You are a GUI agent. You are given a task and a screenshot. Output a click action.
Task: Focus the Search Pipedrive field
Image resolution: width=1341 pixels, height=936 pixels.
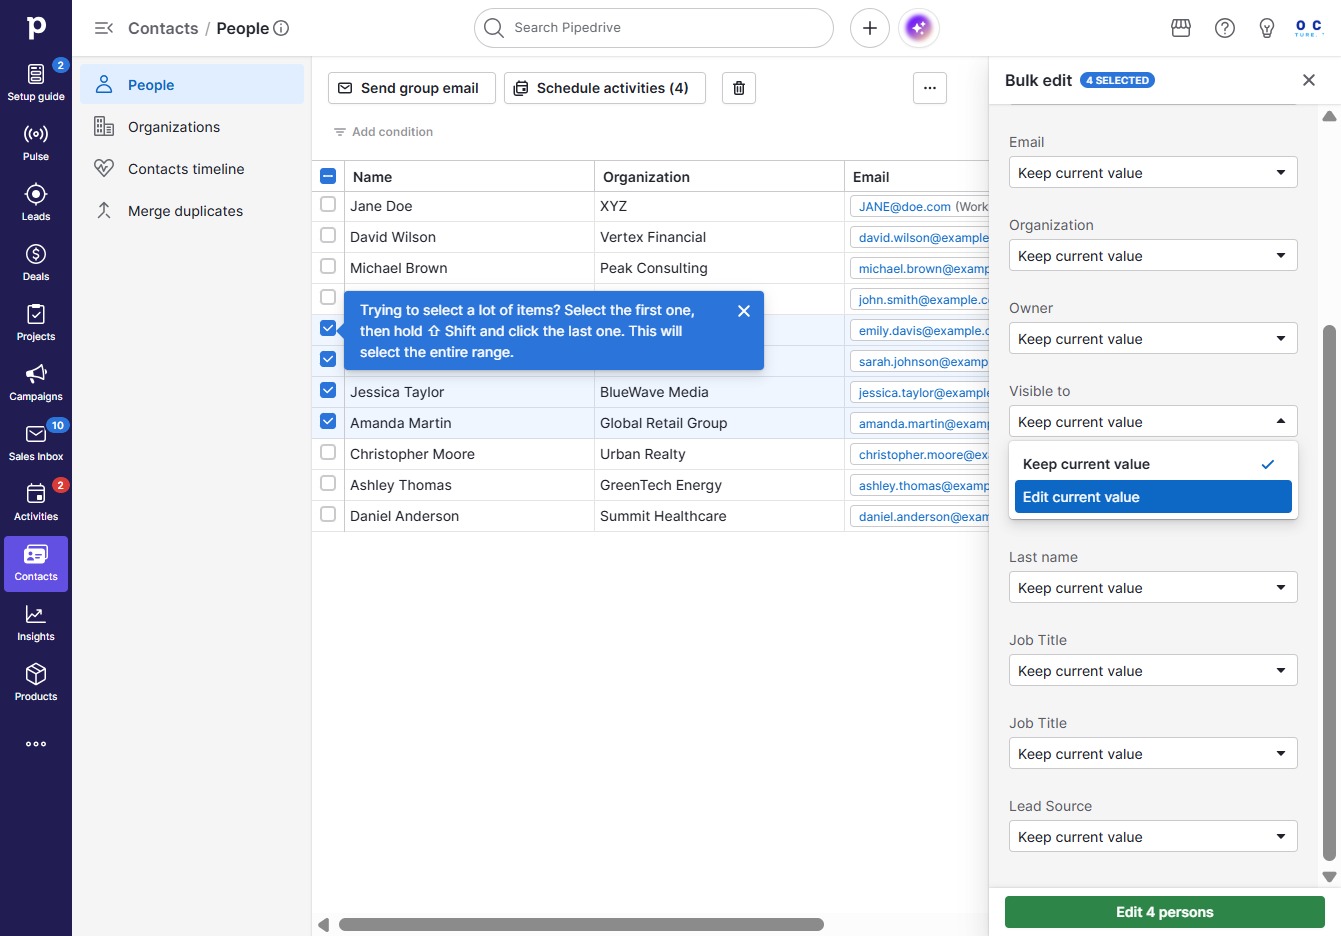click(x=654, y=28)
